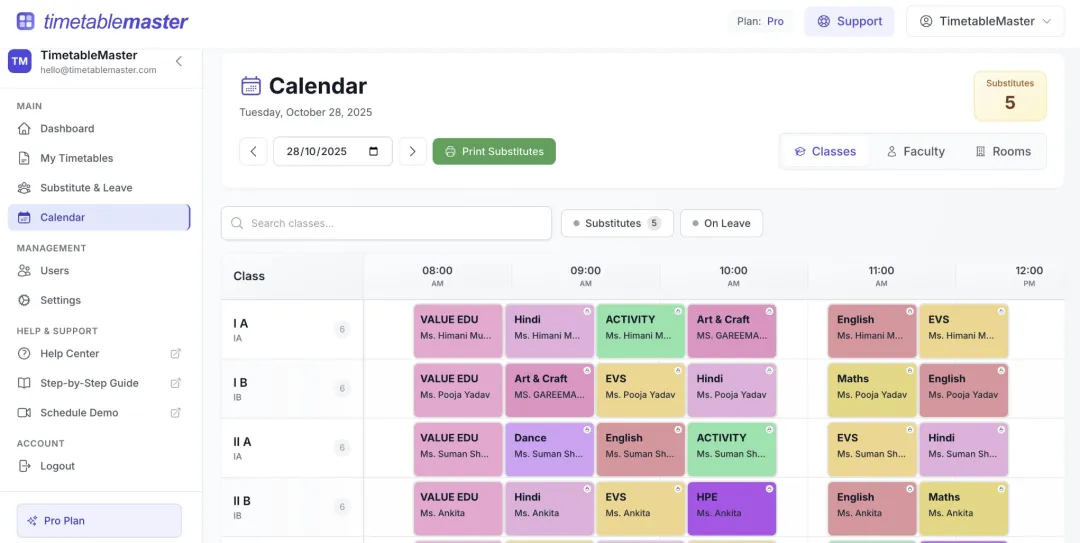1080x543 pixels.
Task: Switch to the Faculty tab
Action: (x=915, y=152)
